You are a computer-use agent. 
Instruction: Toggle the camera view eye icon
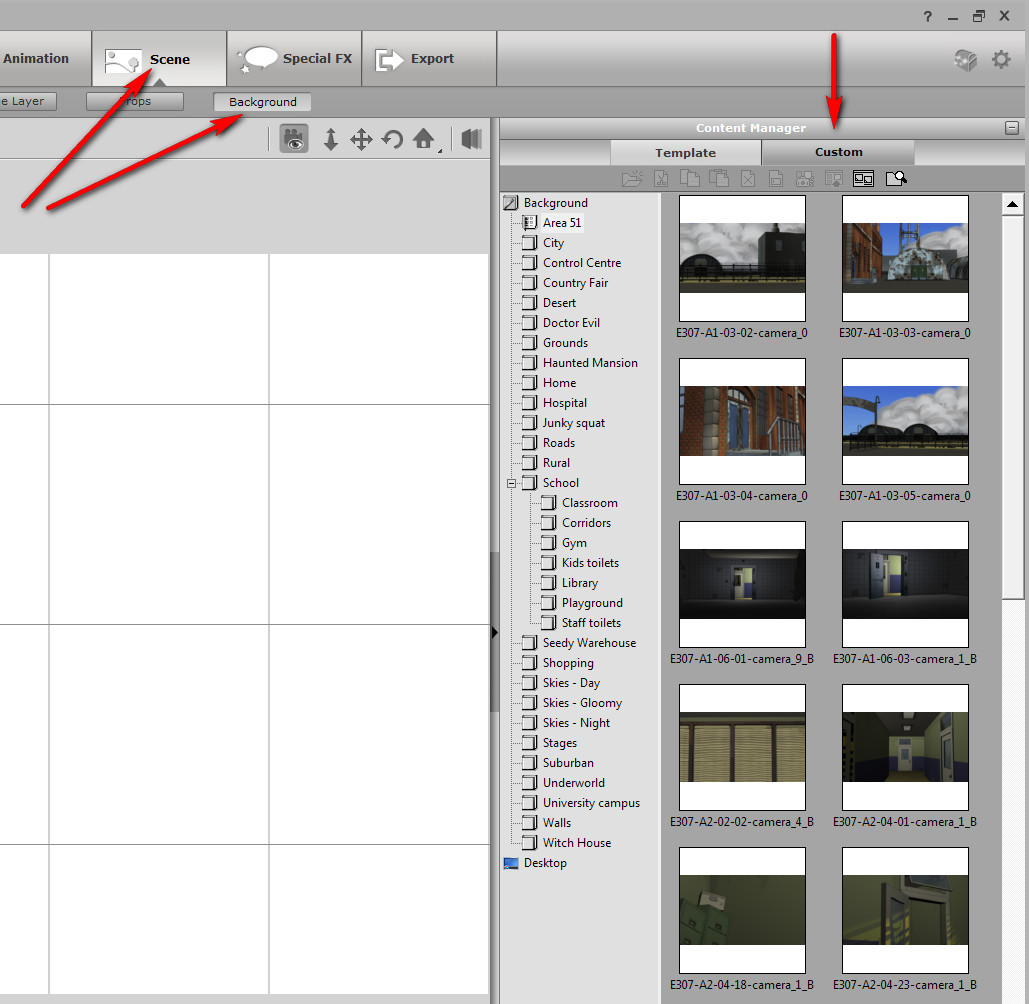tap(293, 139)
